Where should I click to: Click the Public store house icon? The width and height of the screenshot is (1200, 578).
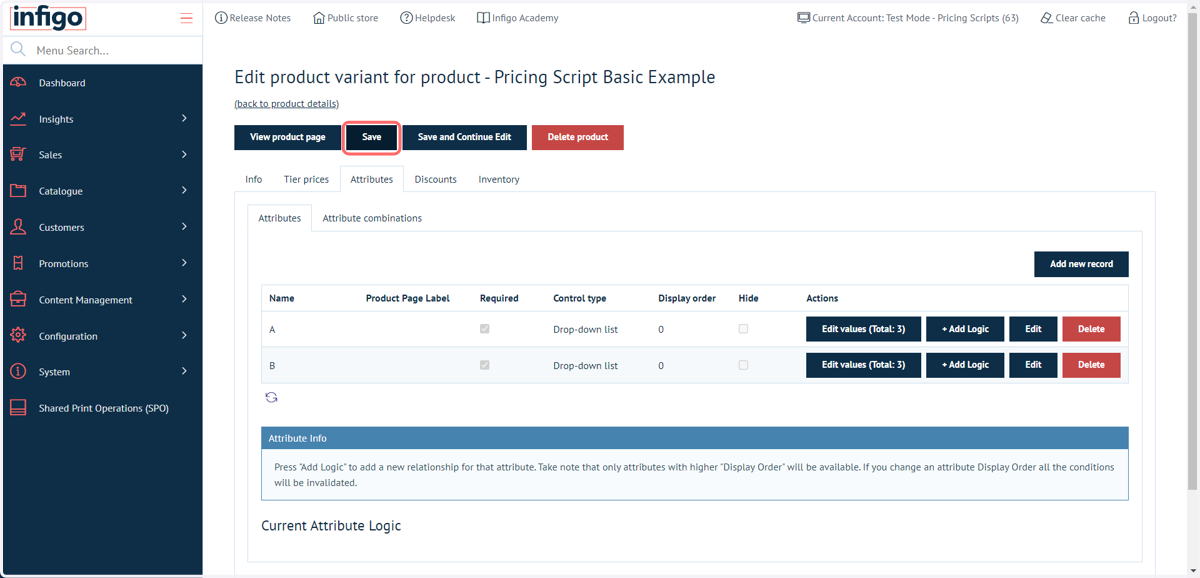pyautogui.click(x=319, y=18)
